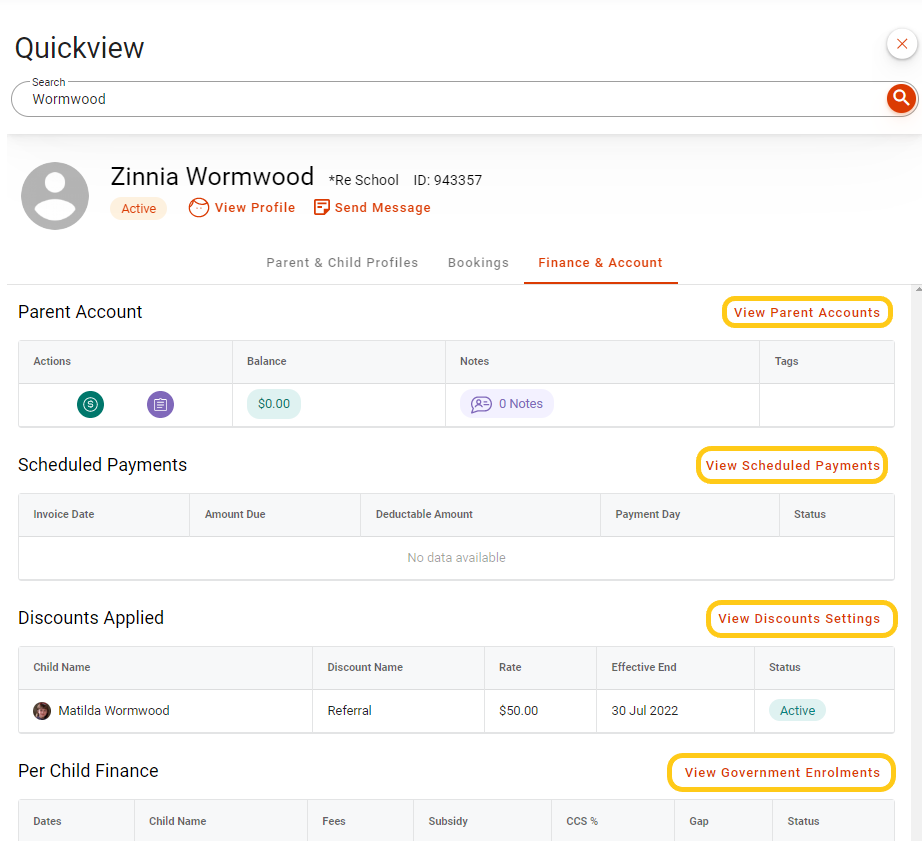Click View Discounts Settings link

point(799,619)
